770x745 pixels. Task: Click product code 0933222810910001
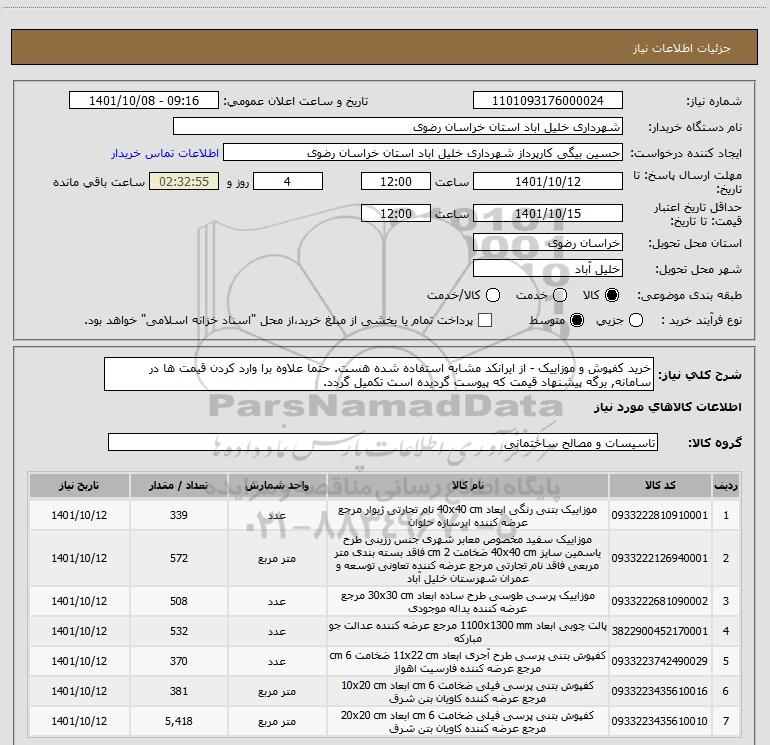click(x=660, y=515)
